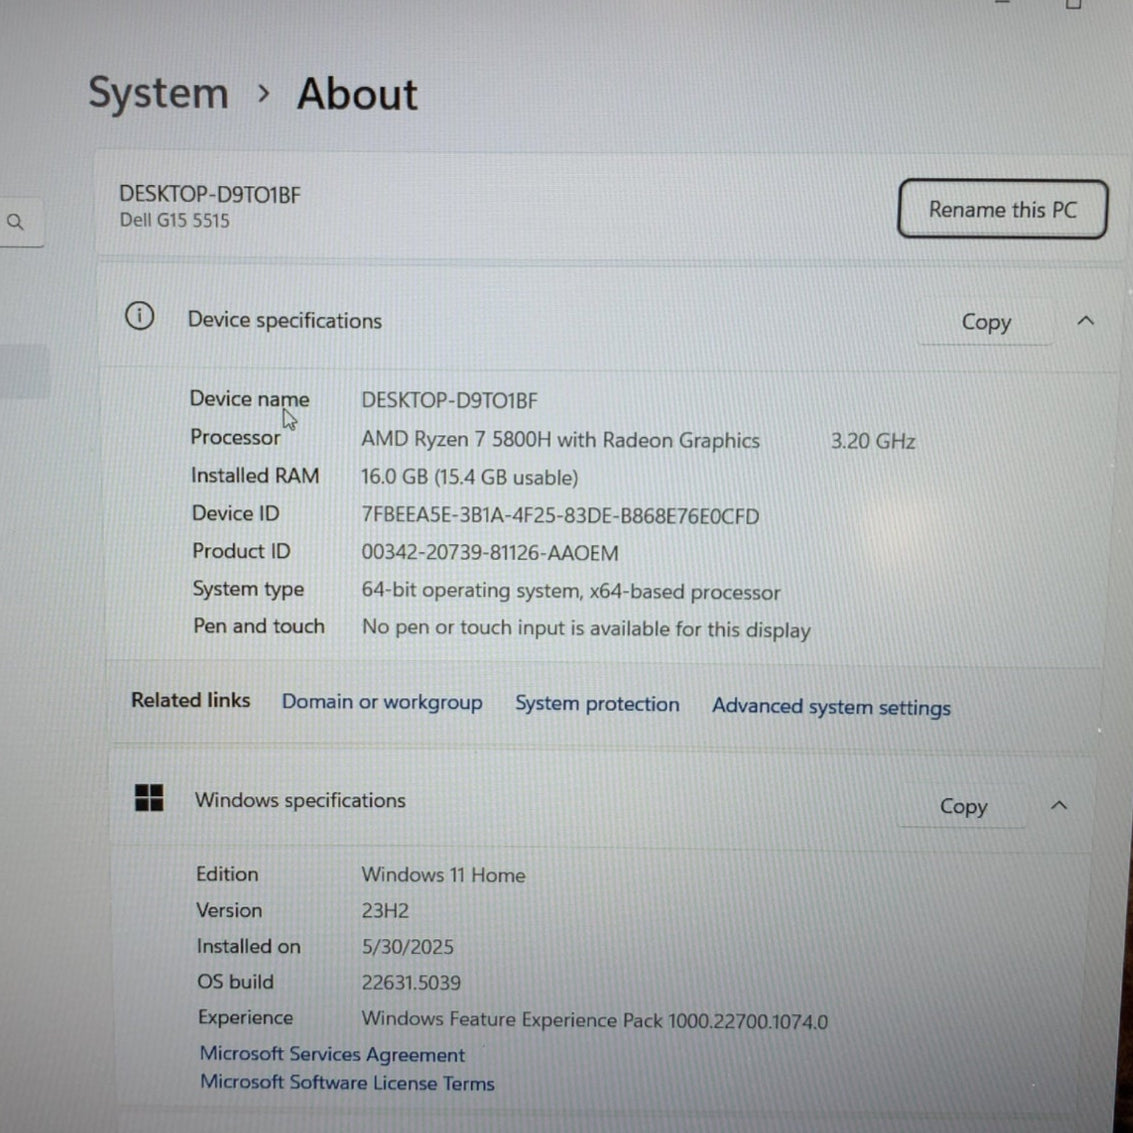Select Edition value Windows 11 Home
The height and width of the screenshot is (1133, 1133).
[x=443, y=875]
